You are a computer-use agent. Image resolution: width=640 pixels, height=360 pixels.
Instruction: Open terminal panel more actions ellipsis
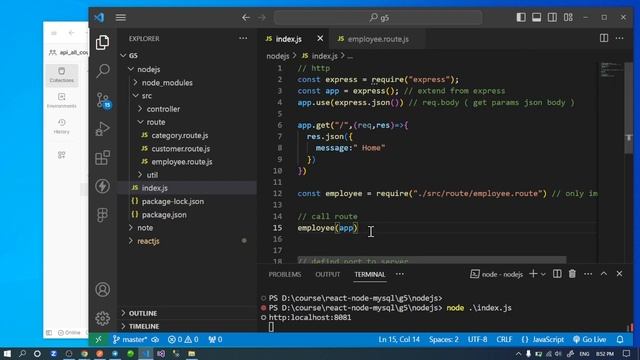[x=588, y=274]
